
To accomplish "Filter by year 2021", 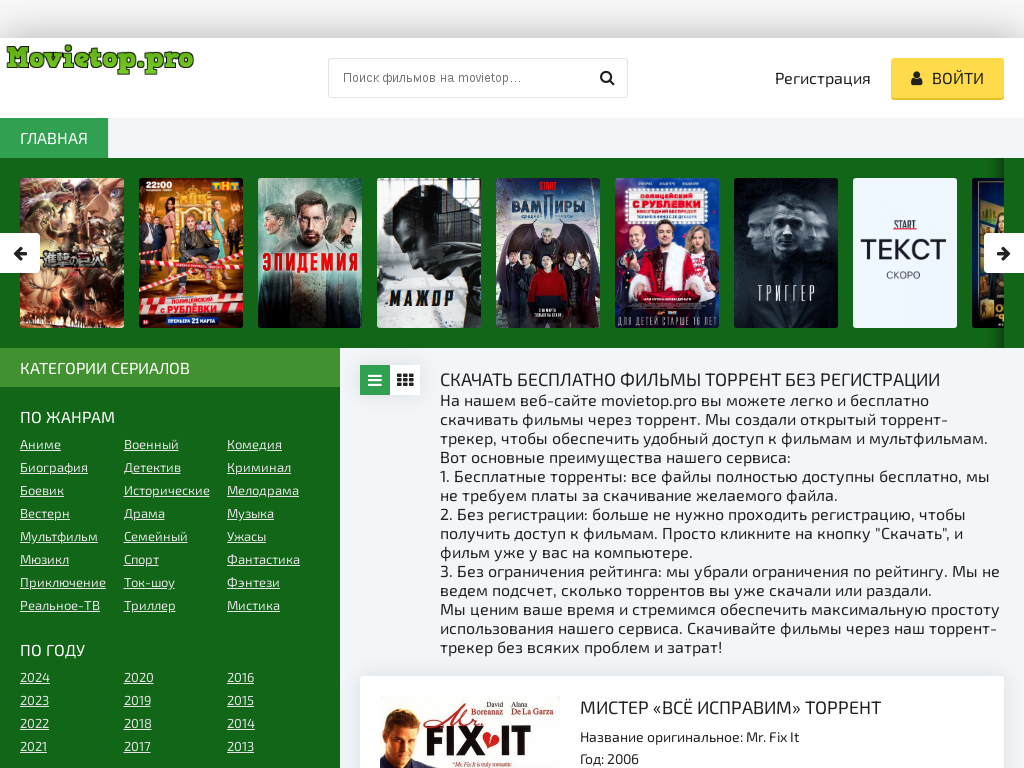I will coord(33,746).
